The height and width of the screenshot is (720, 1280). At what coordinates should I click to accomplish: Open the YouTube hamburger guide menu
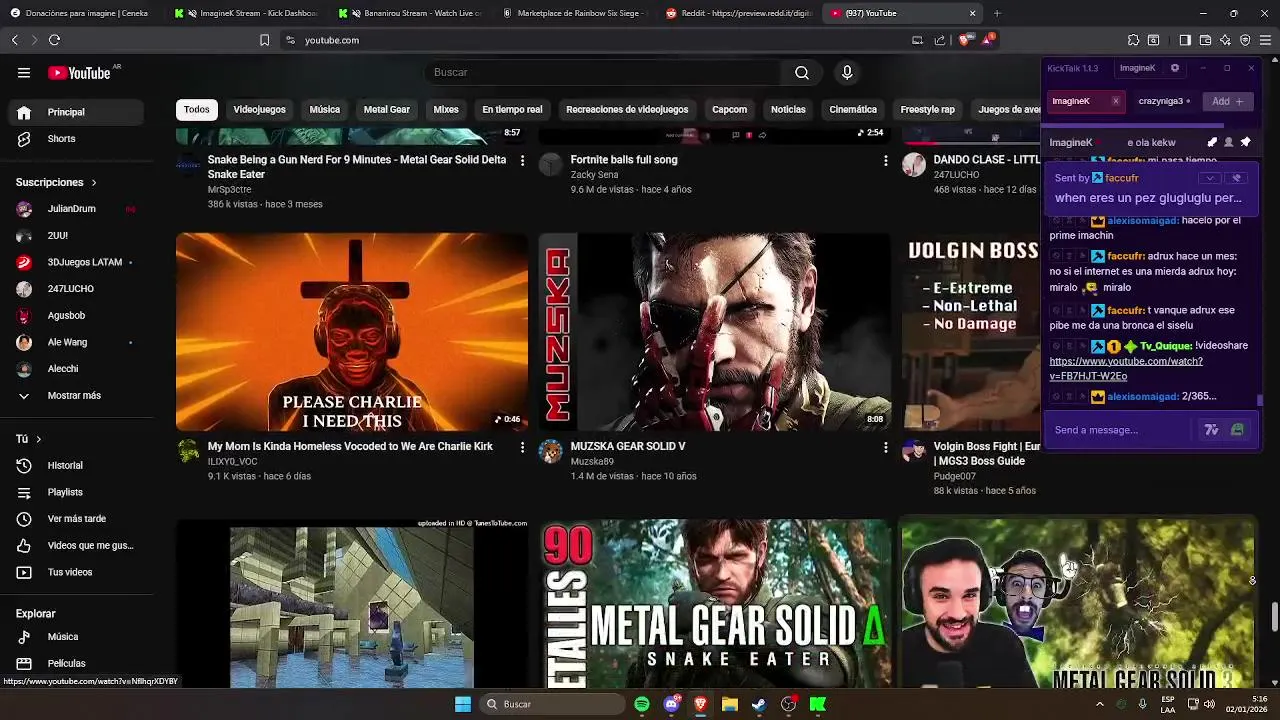click(24, 72)
